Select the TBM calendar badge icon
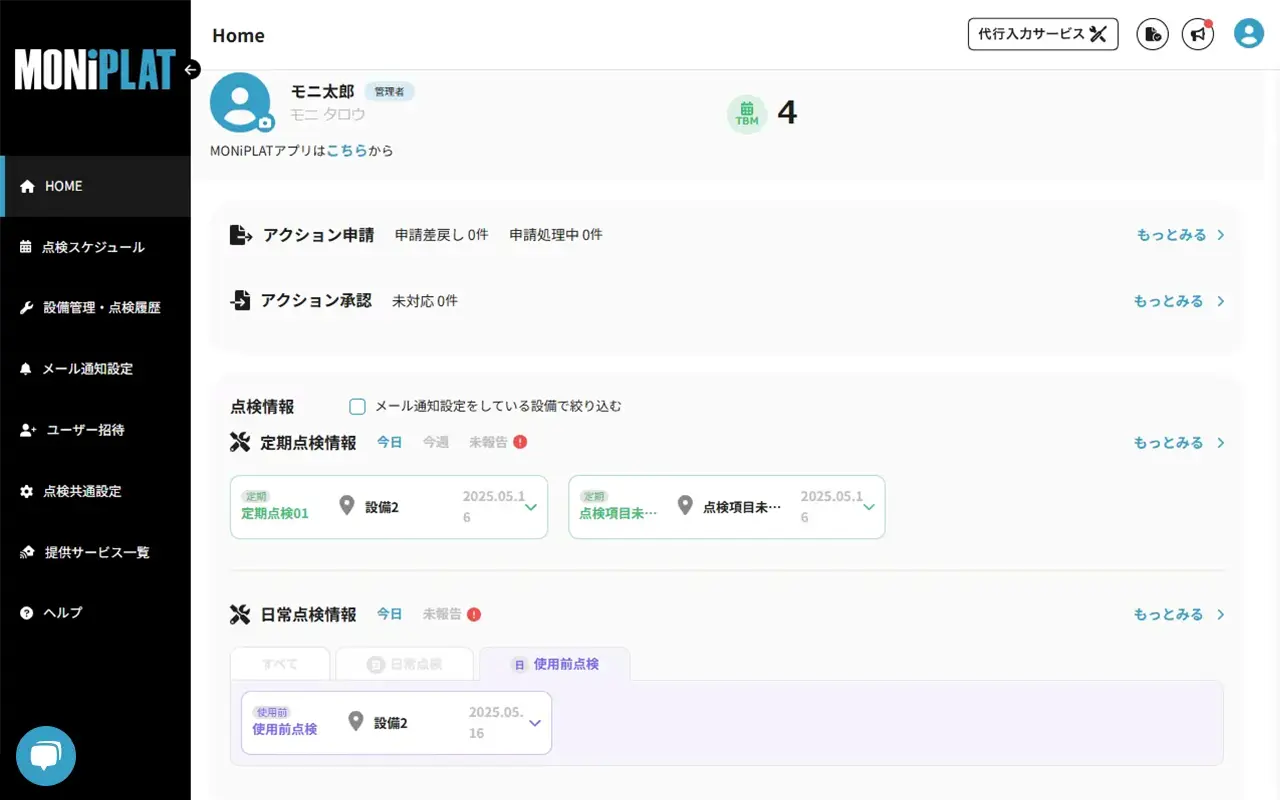This screenshot has width=1280, height=800. pos(746,113)
